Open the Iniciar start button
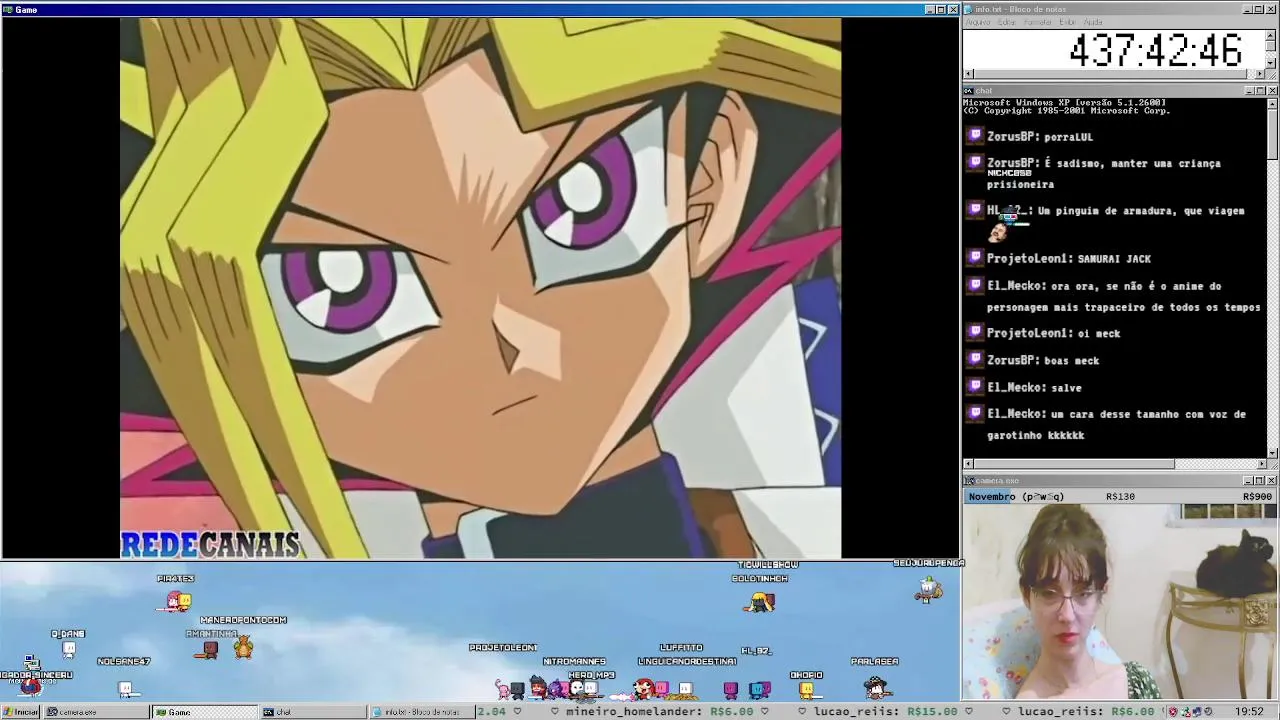Viewport: 1280px width, 720px height. [20, 712]
